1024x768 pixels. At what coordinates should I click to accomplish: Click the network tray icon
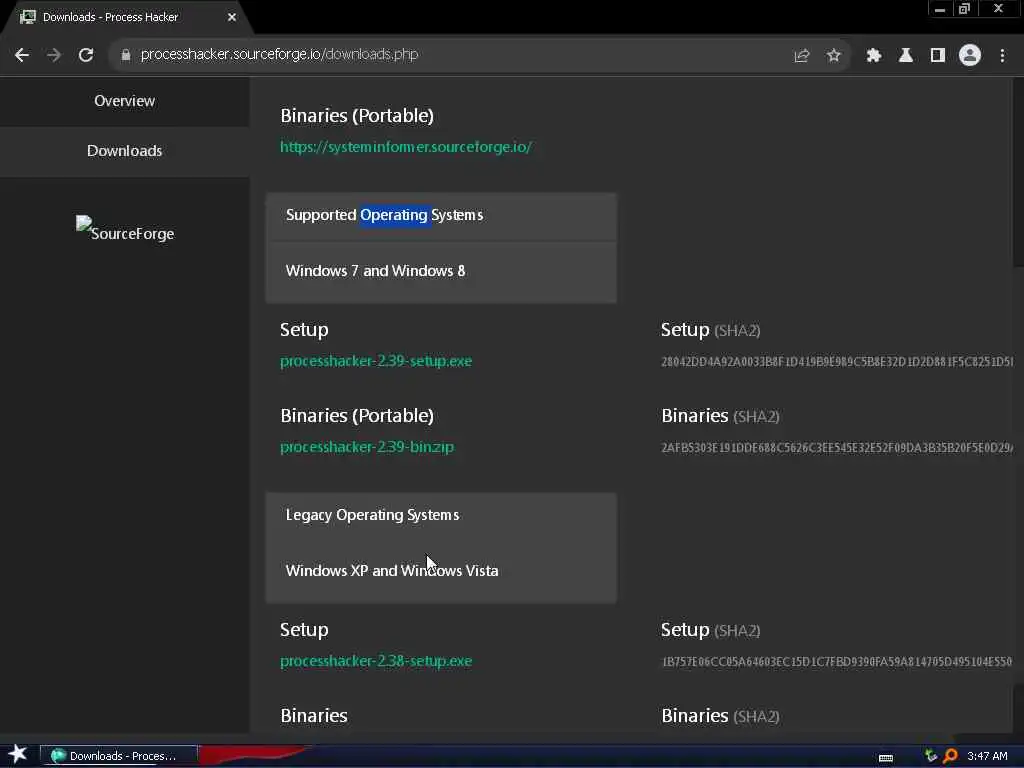pos(931,756)
